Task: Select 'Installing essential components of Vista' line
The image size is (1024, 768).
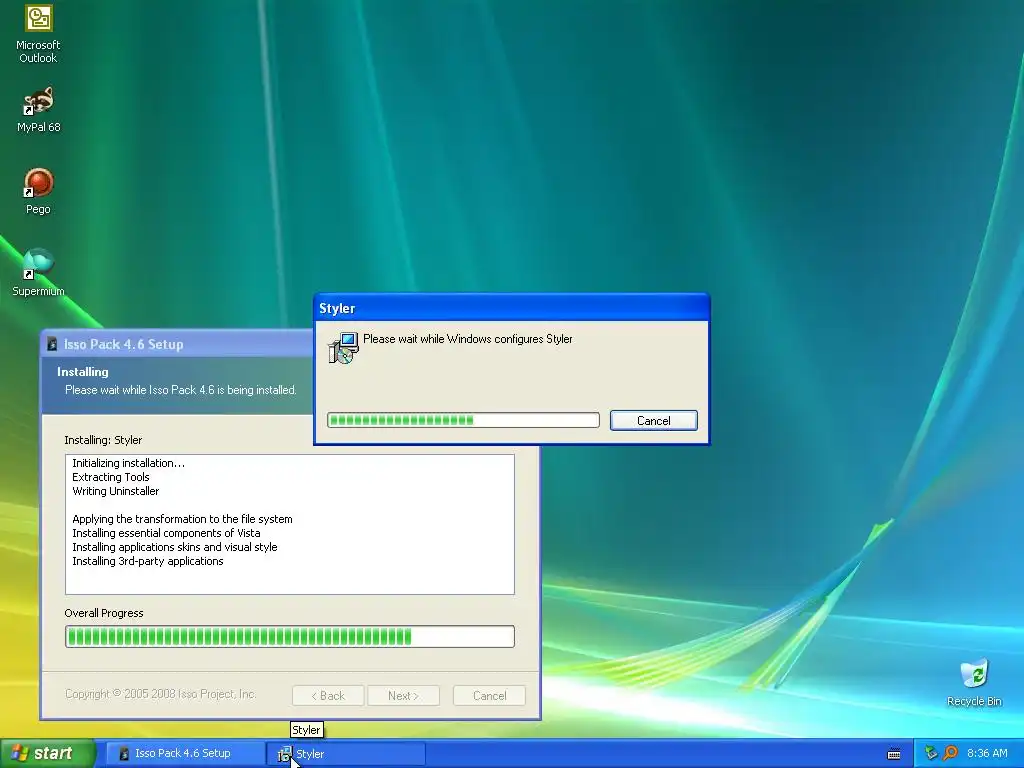Action: point(166,533)
